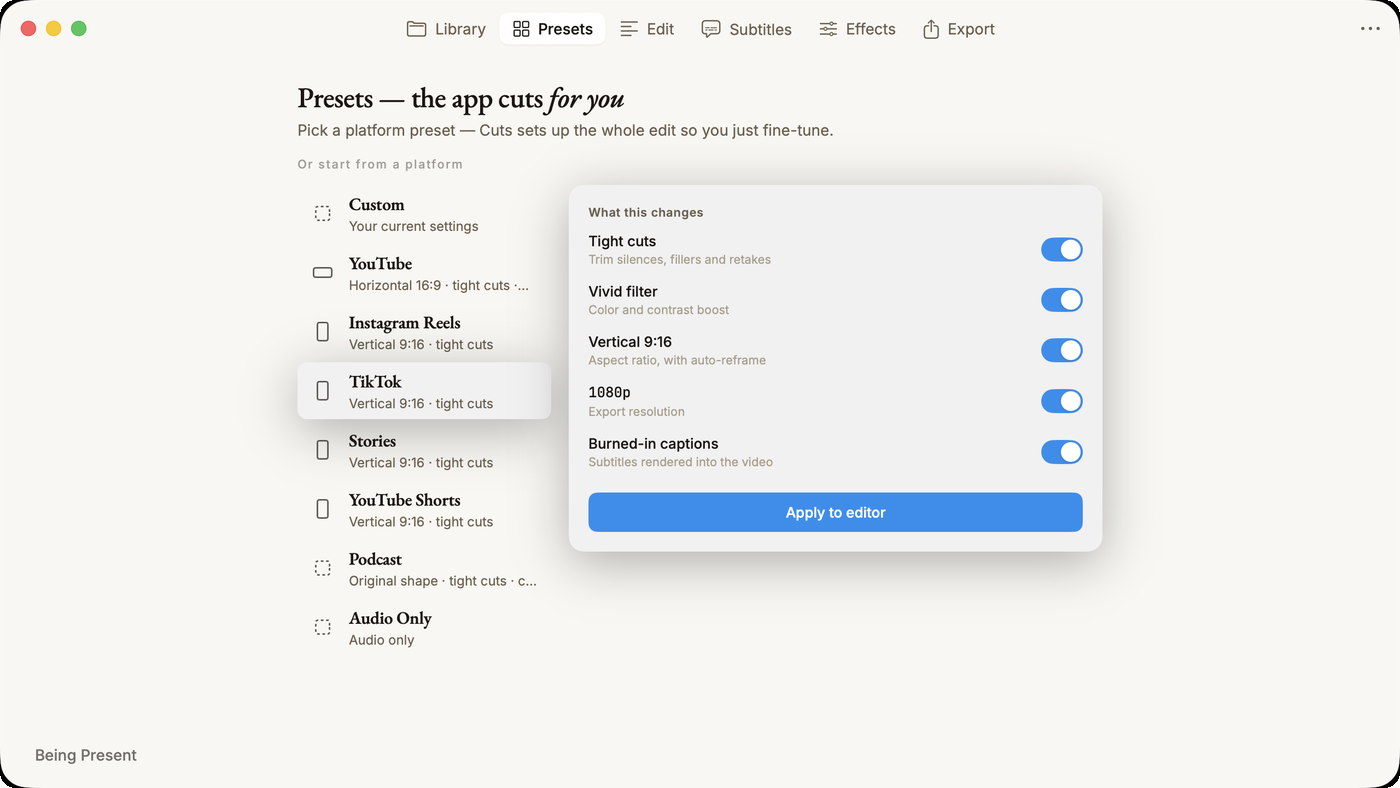
Task: Click the TikTok vertical phone icon
Action: tap(323, 391)
